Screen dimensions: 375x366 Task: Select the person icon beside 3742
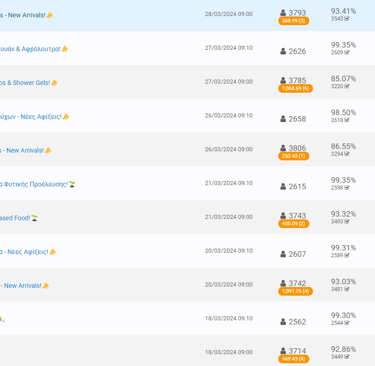coord(283,283)
